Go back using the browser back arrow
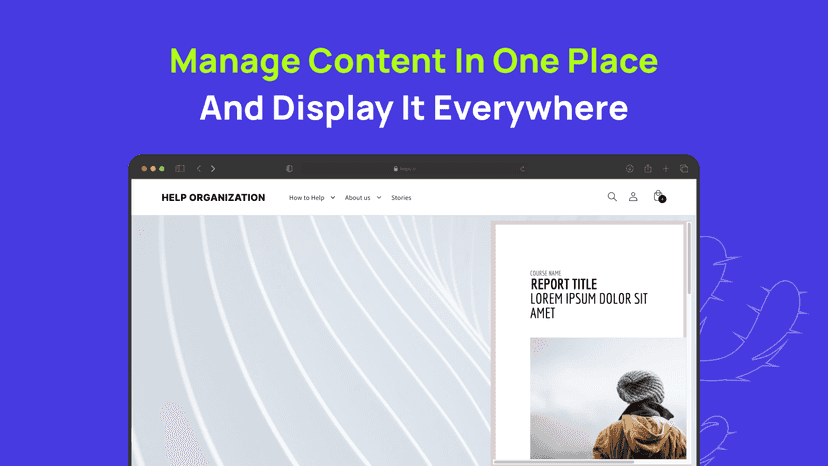The width and height of the screenshot is (828, 466). (x=199, y=169)
